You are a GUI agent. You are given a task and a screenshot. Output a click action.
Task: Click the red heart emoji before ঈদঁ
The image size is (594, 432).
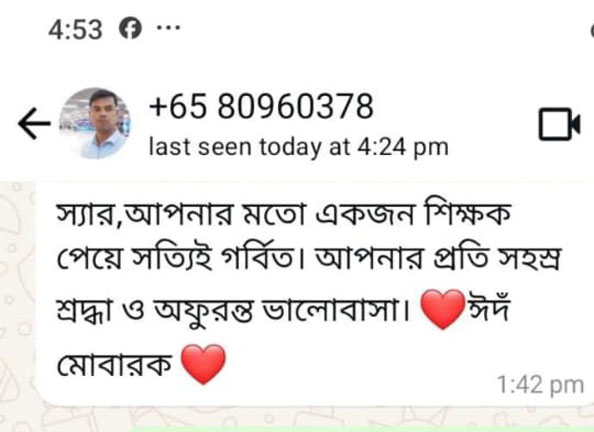(443, 309)
